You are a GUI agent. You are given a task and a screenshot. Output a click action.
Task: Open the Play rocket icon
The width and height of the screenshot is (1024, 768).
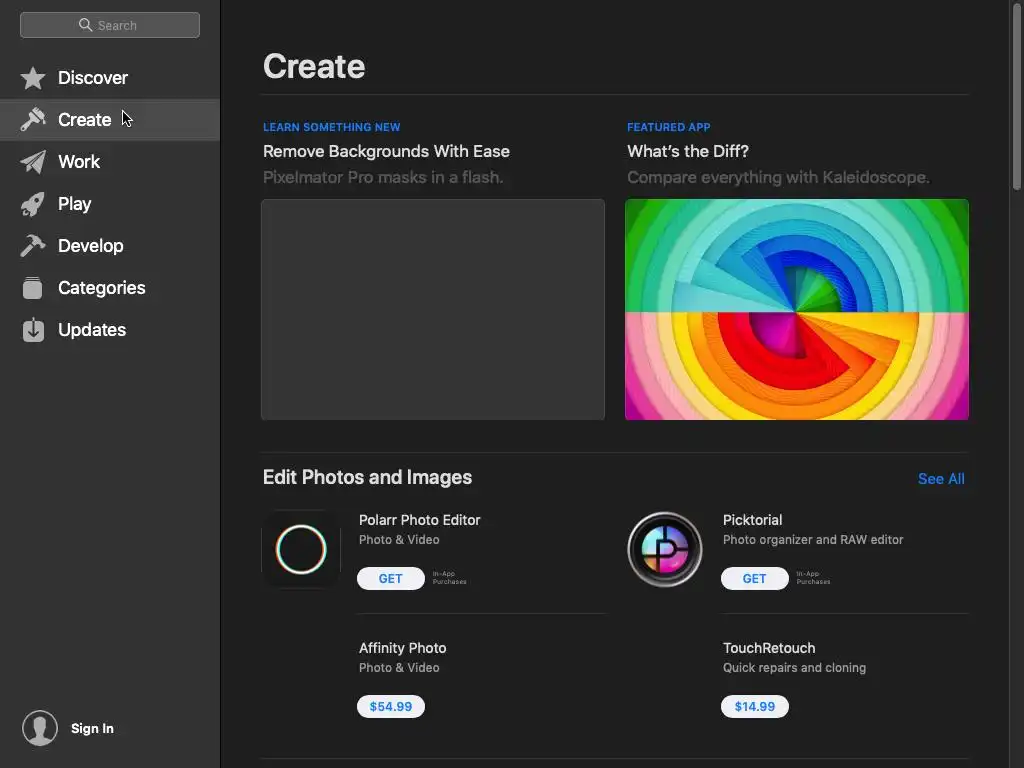pyautogui.click(x=33, y=204)
